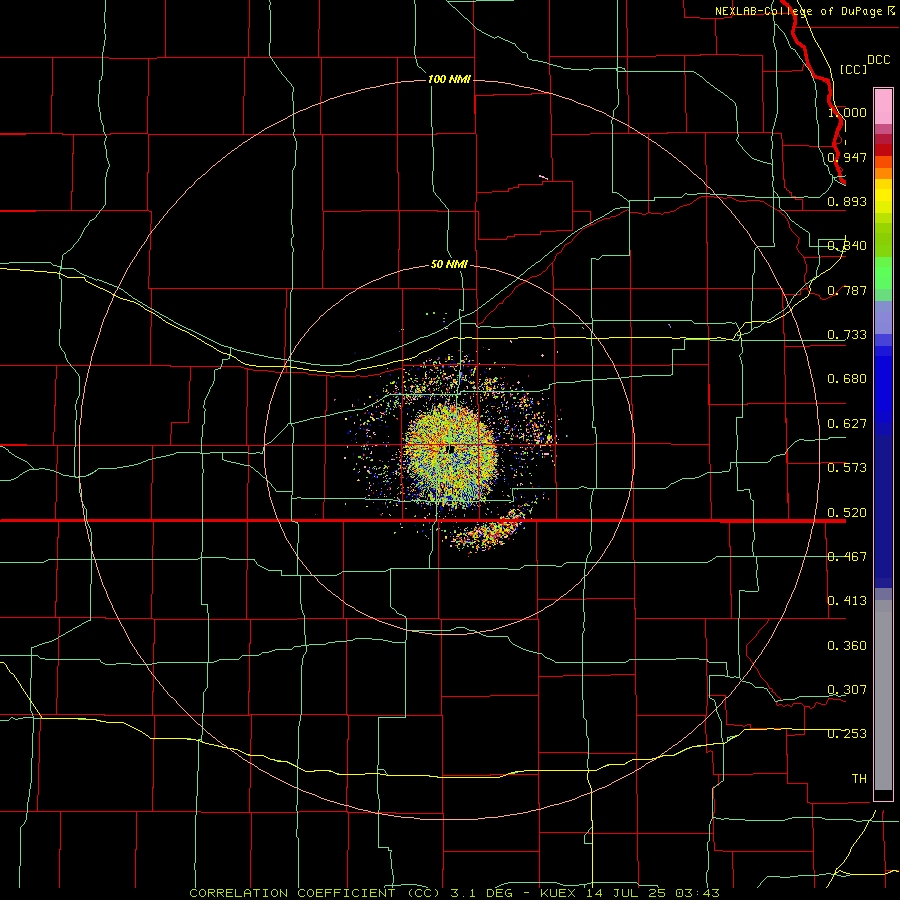
Task: Select the 0.787 color scale value
Action: [847, 290]
